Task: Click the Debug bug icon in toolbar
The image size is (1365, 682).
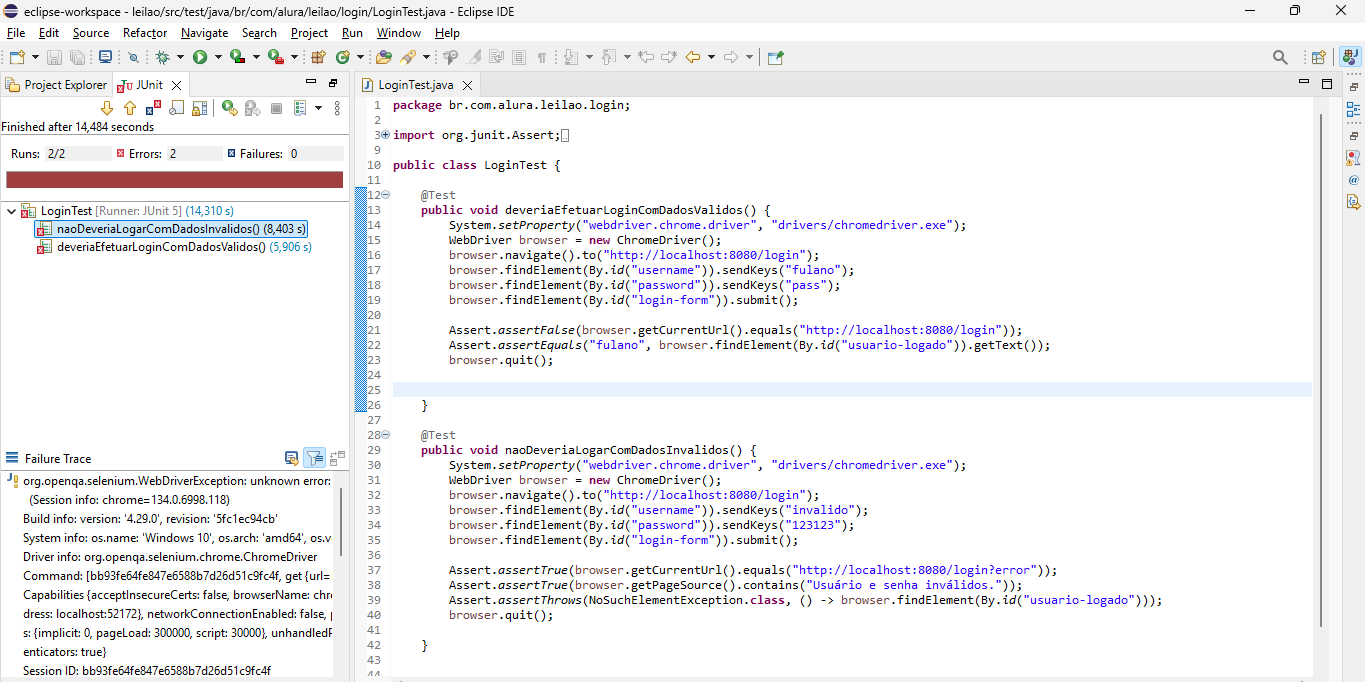Action: [x=162, y=58]
